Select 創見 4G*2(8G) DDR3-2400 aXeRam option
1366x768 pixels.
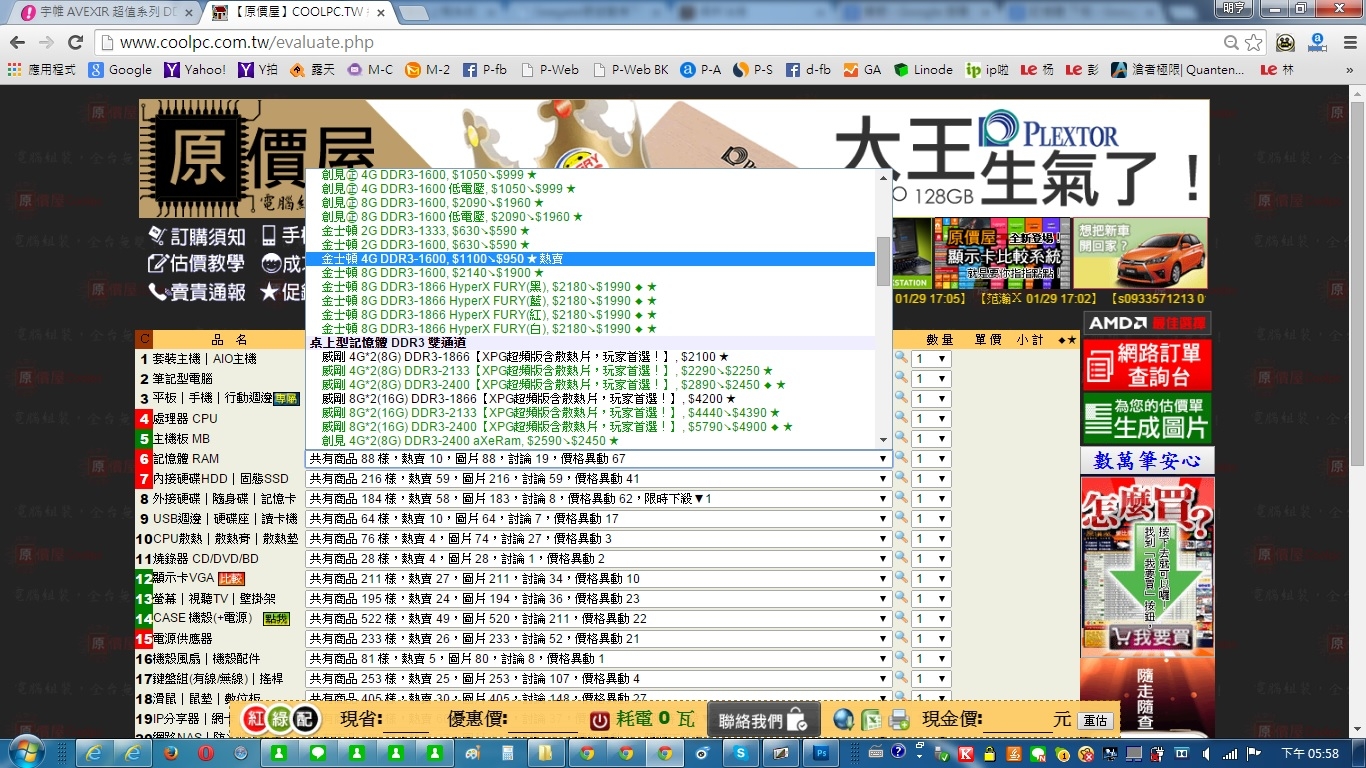pyautogui.click(x=590, y=441)
